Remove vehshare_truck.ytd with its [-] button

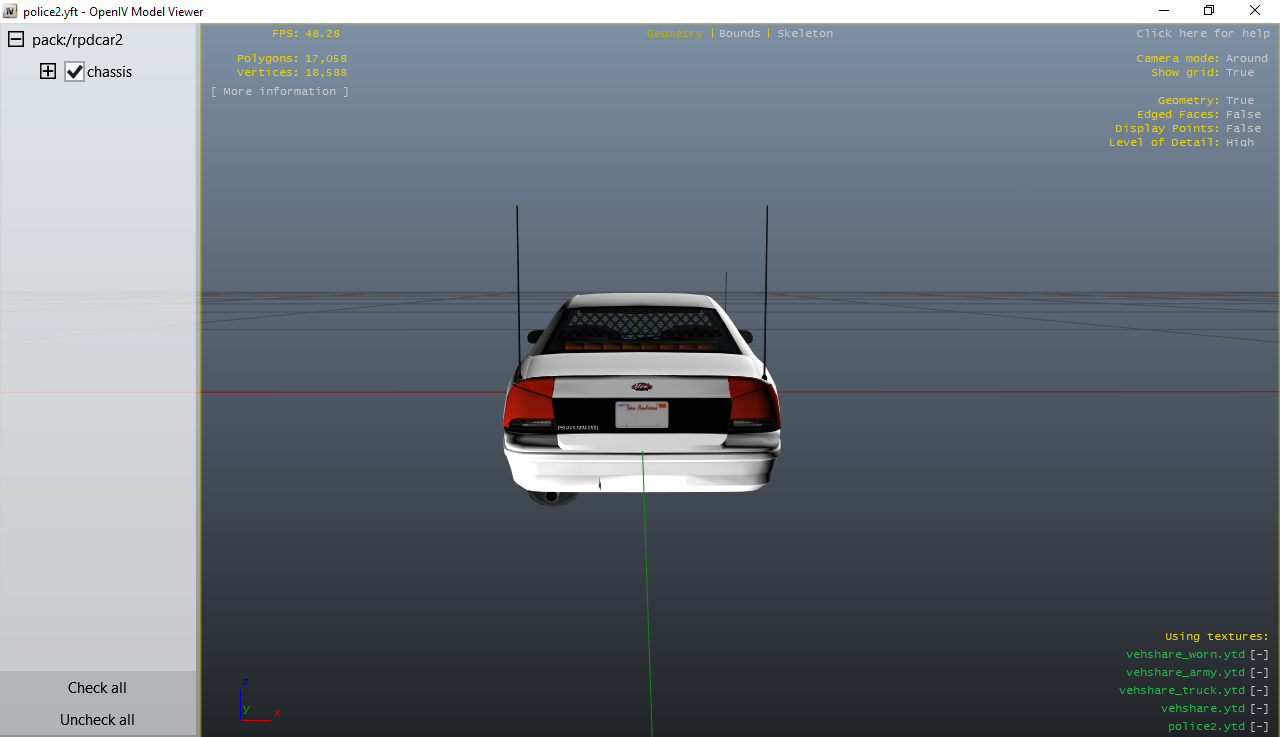(1259, 691)
